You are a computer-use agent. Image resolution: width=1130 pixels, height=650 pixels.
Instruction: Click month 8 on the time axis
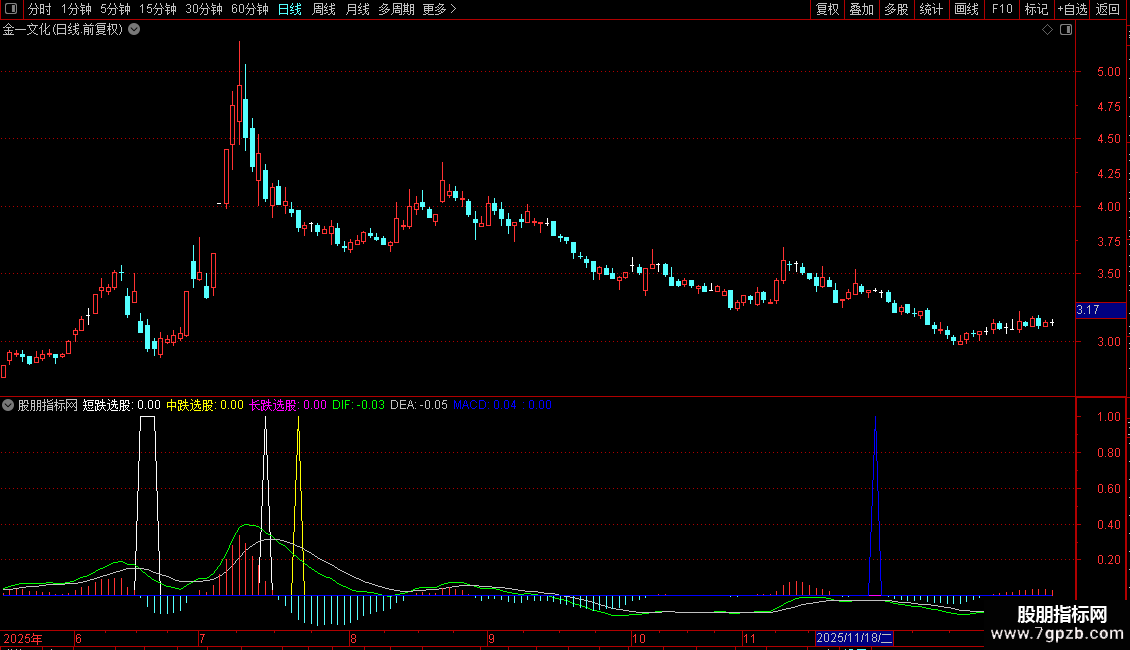tap(353, 638)
